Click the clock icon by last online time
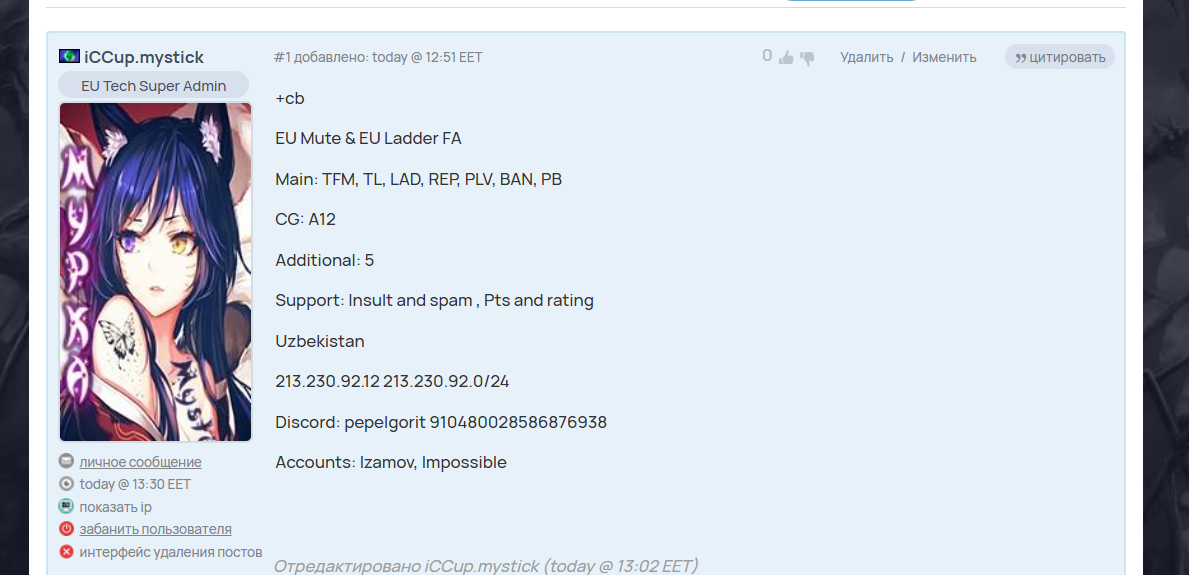 (x=66, y=483)
